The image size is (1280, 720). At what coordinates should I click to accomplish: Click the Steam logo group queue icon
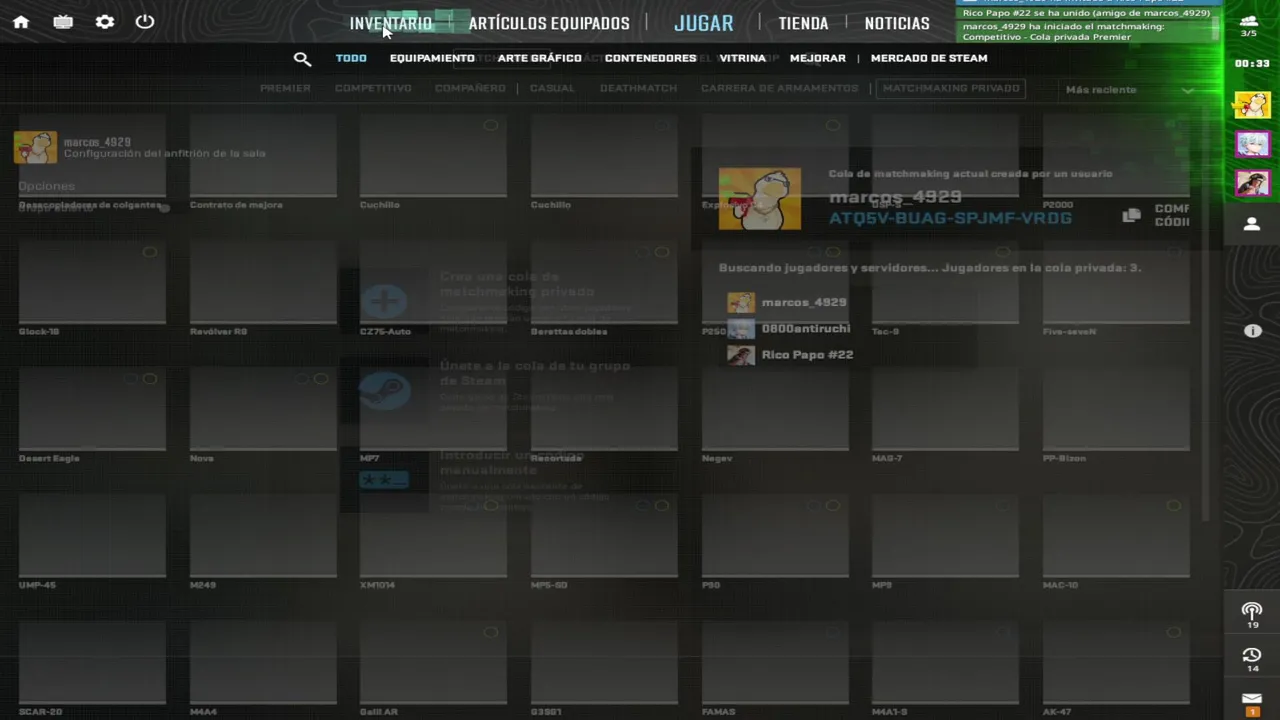point(384,391)
